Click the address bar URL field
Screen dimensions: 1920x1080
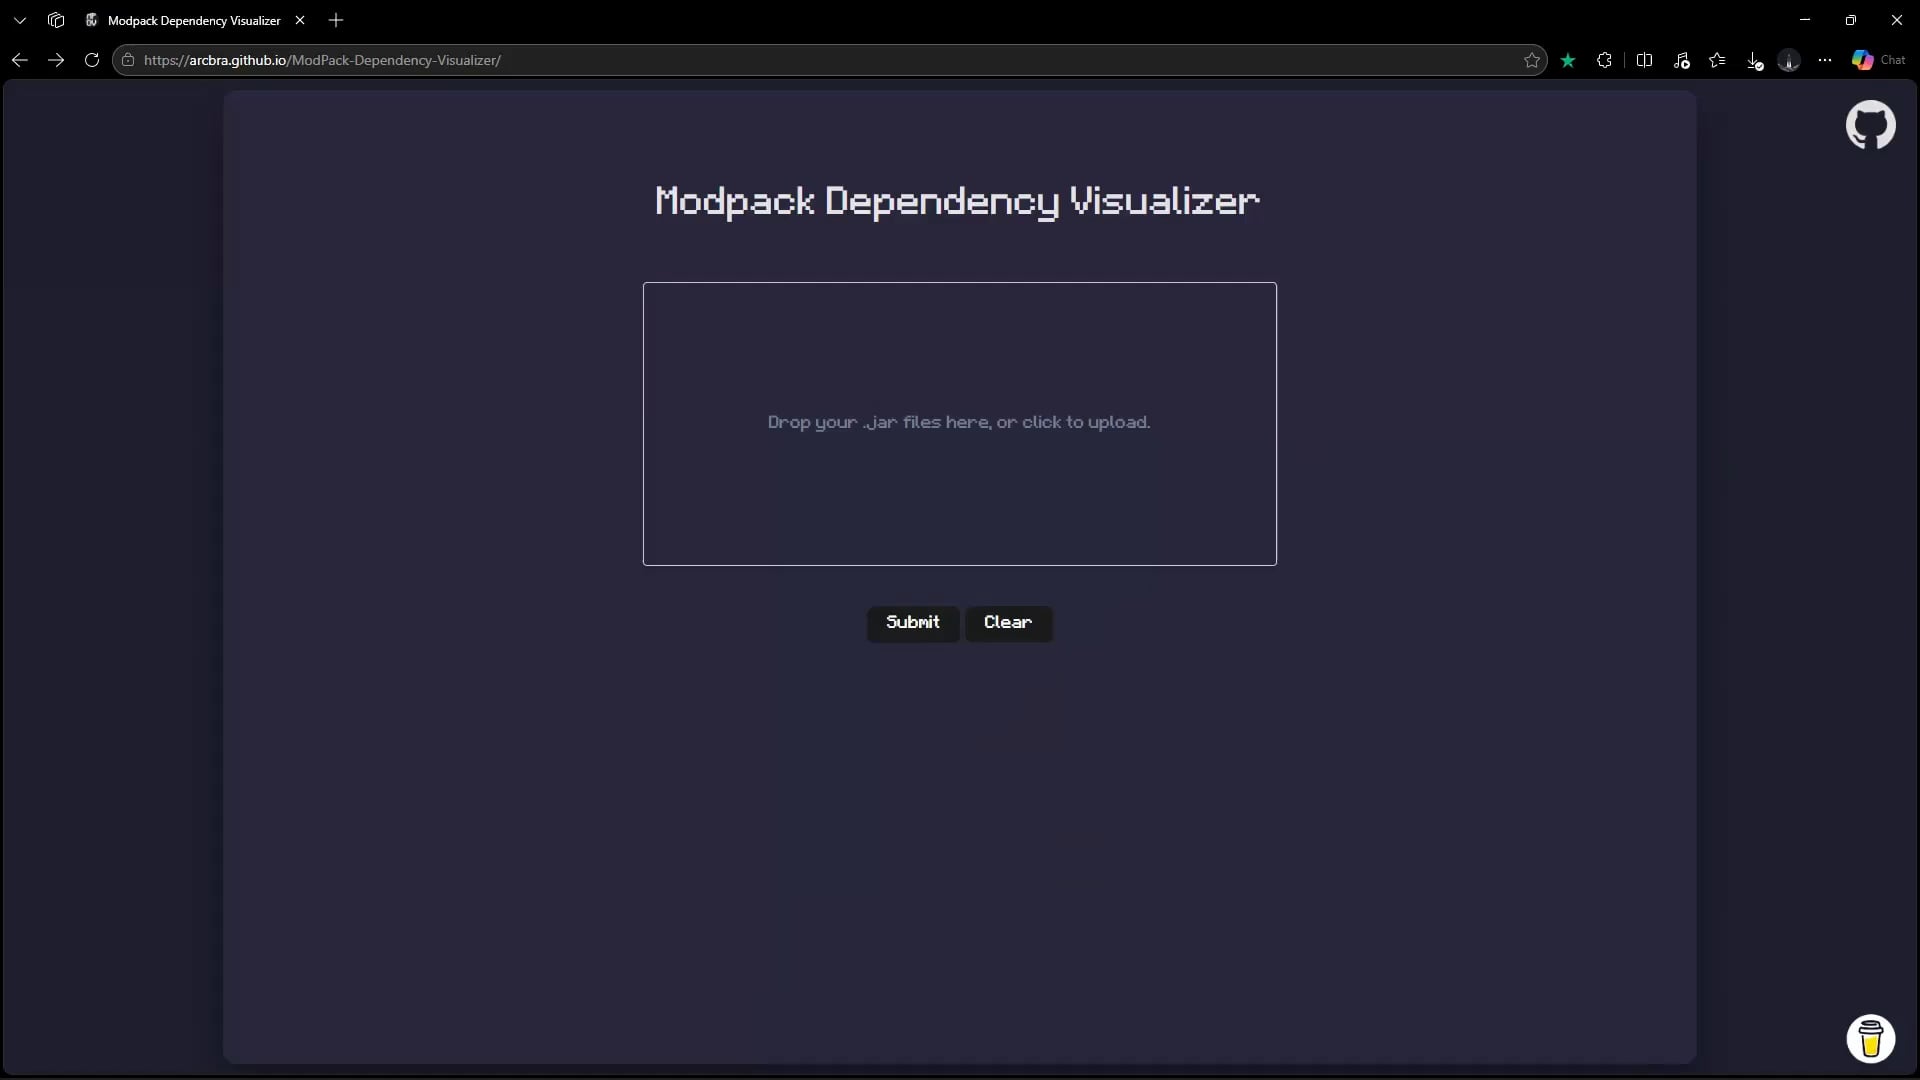tap(800, 60)
